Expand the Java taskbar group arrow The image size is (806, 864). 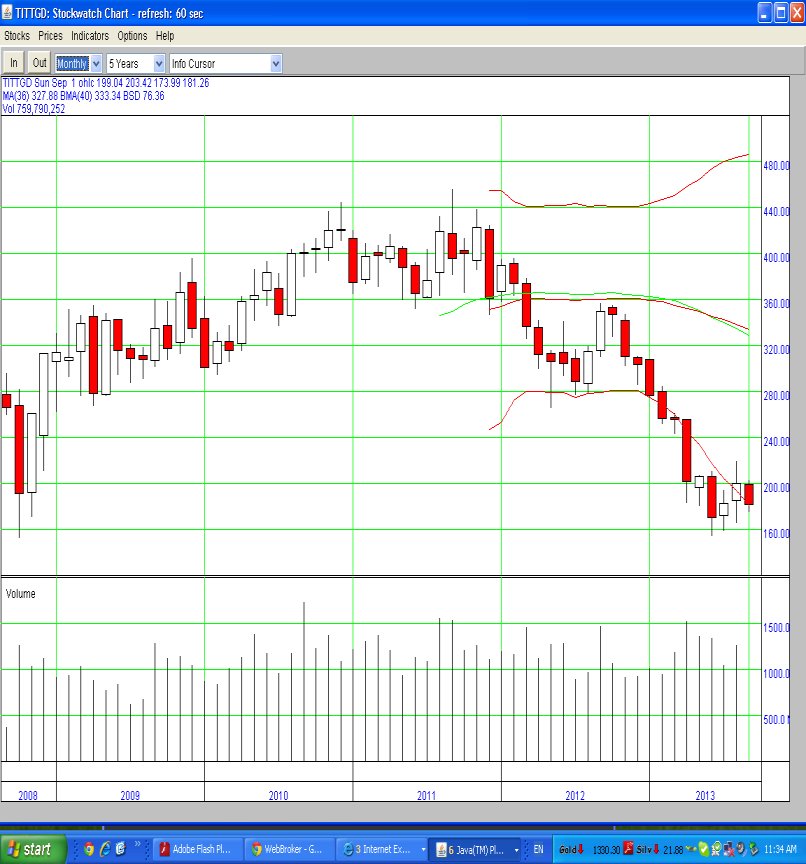[x=516, y=850]
